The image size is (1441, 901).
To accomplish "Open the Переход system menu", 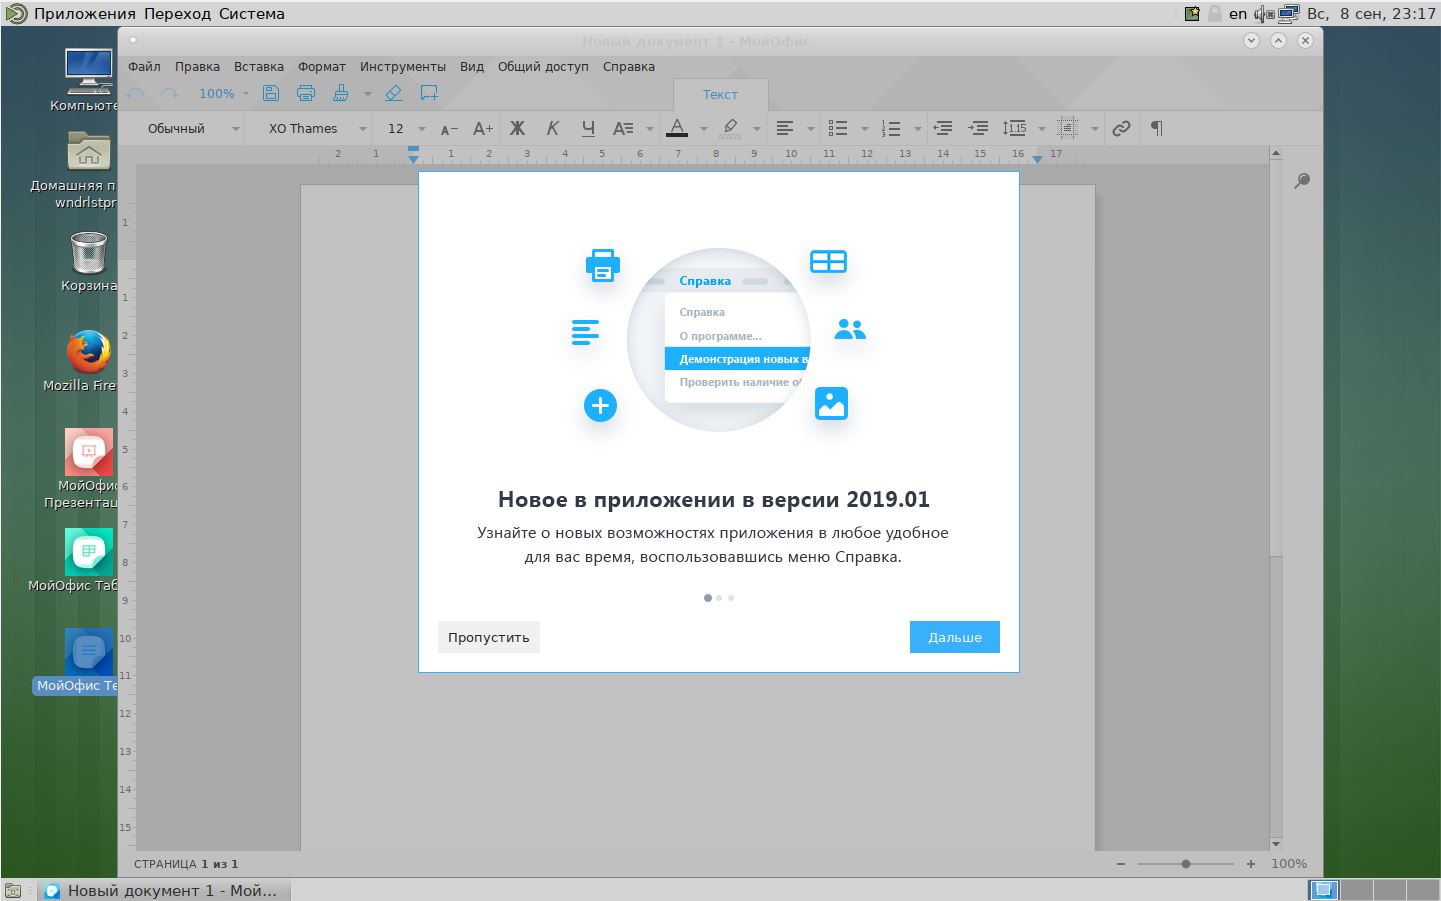I will point(178,14).
